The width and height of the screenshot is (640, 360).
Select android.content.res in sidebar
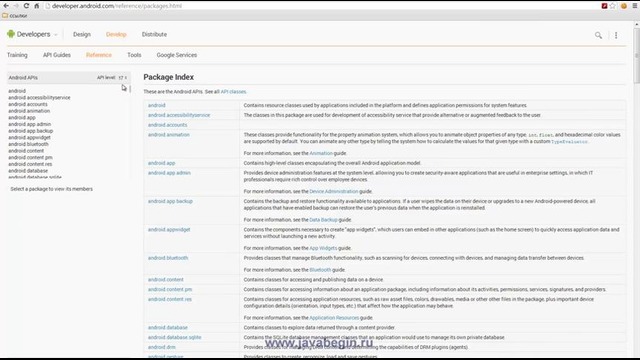tap(30, 164)
